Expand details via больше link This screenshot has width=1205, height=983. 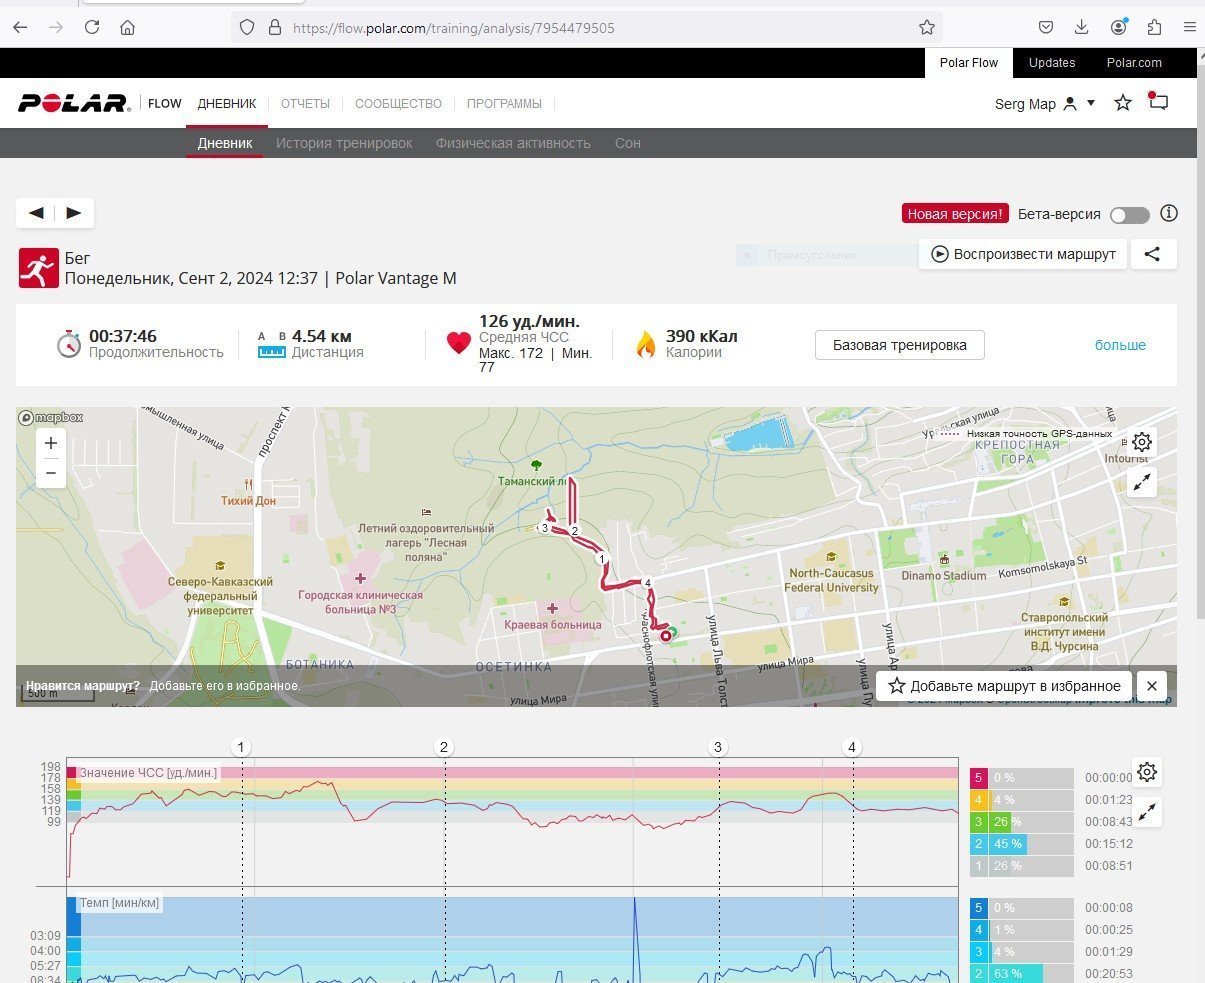point(1120,345)
